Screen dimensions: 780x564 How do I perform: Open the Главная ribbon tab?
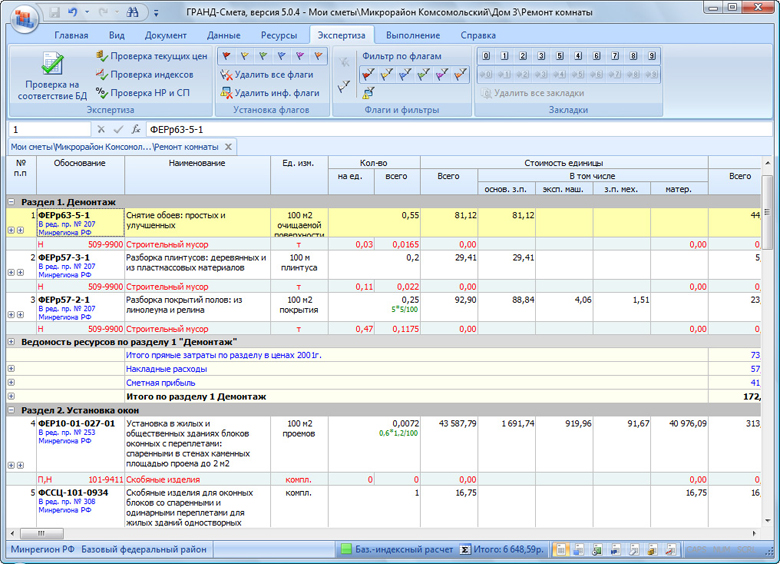point(71,35)
